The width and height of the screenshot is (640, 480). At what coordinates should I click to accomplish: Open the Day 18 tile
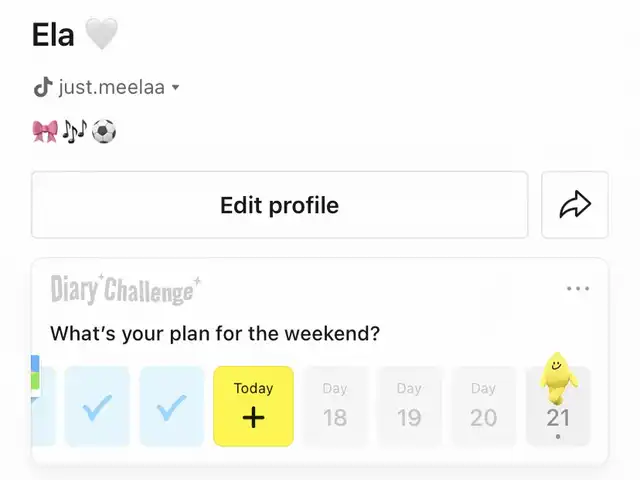pyautogui.click(x=335, y=407)
